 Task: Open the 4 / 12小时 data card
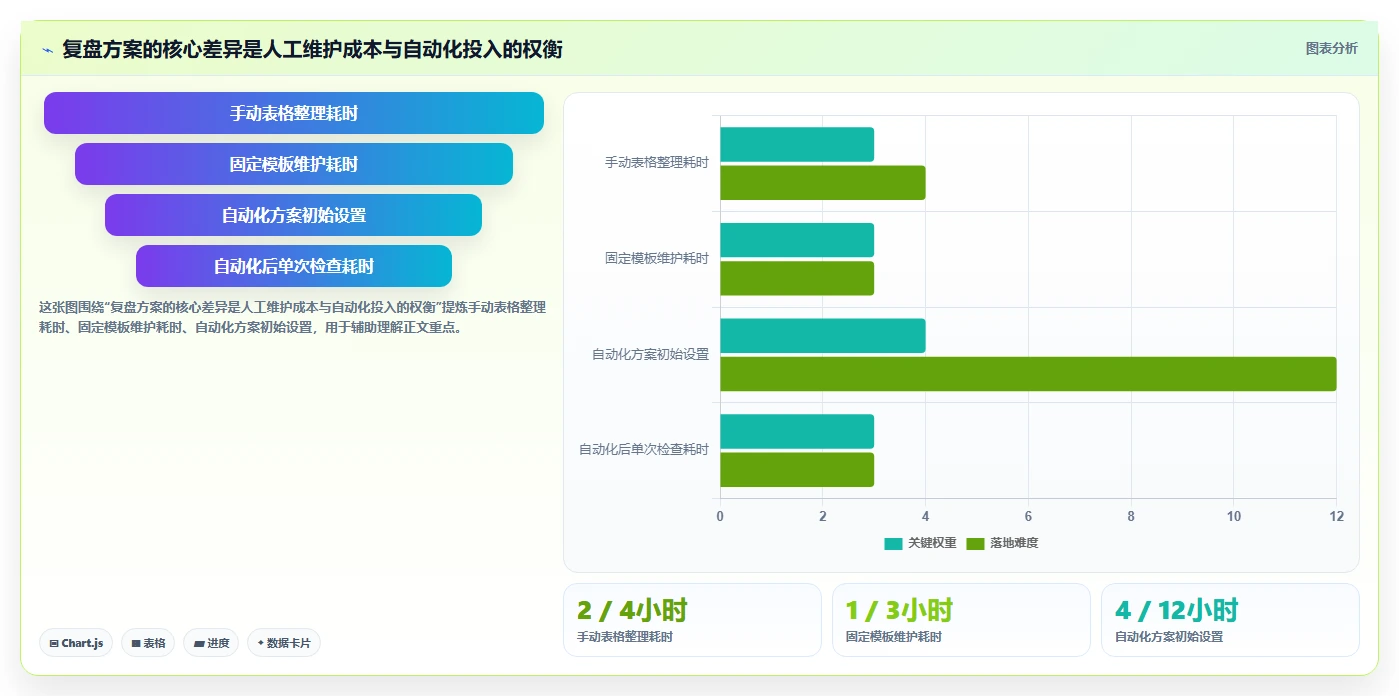click(1230, 620)
